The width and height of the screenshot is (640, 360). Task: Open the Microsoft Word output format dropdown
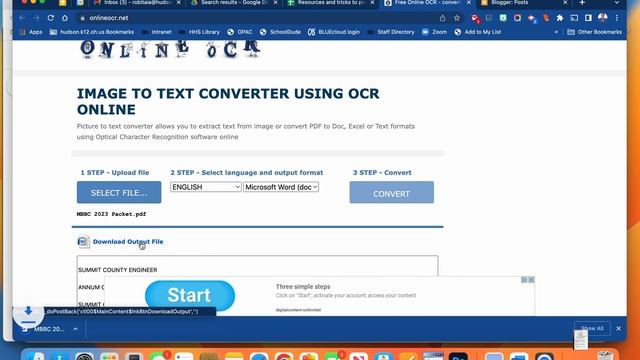281,187
